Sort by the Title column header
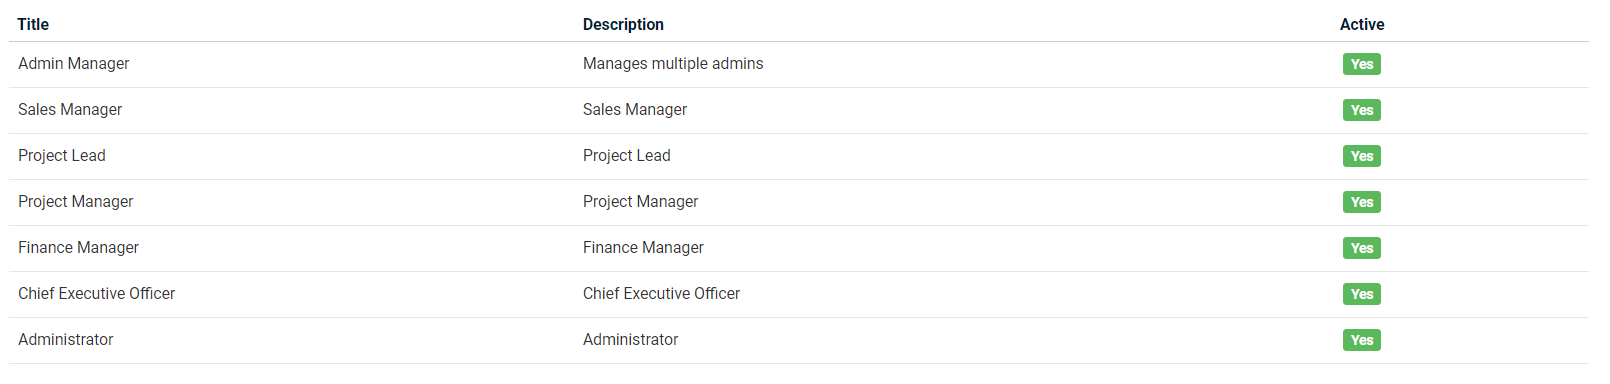Viewport: 1610px width, 384px height. [x=33, y=24]
